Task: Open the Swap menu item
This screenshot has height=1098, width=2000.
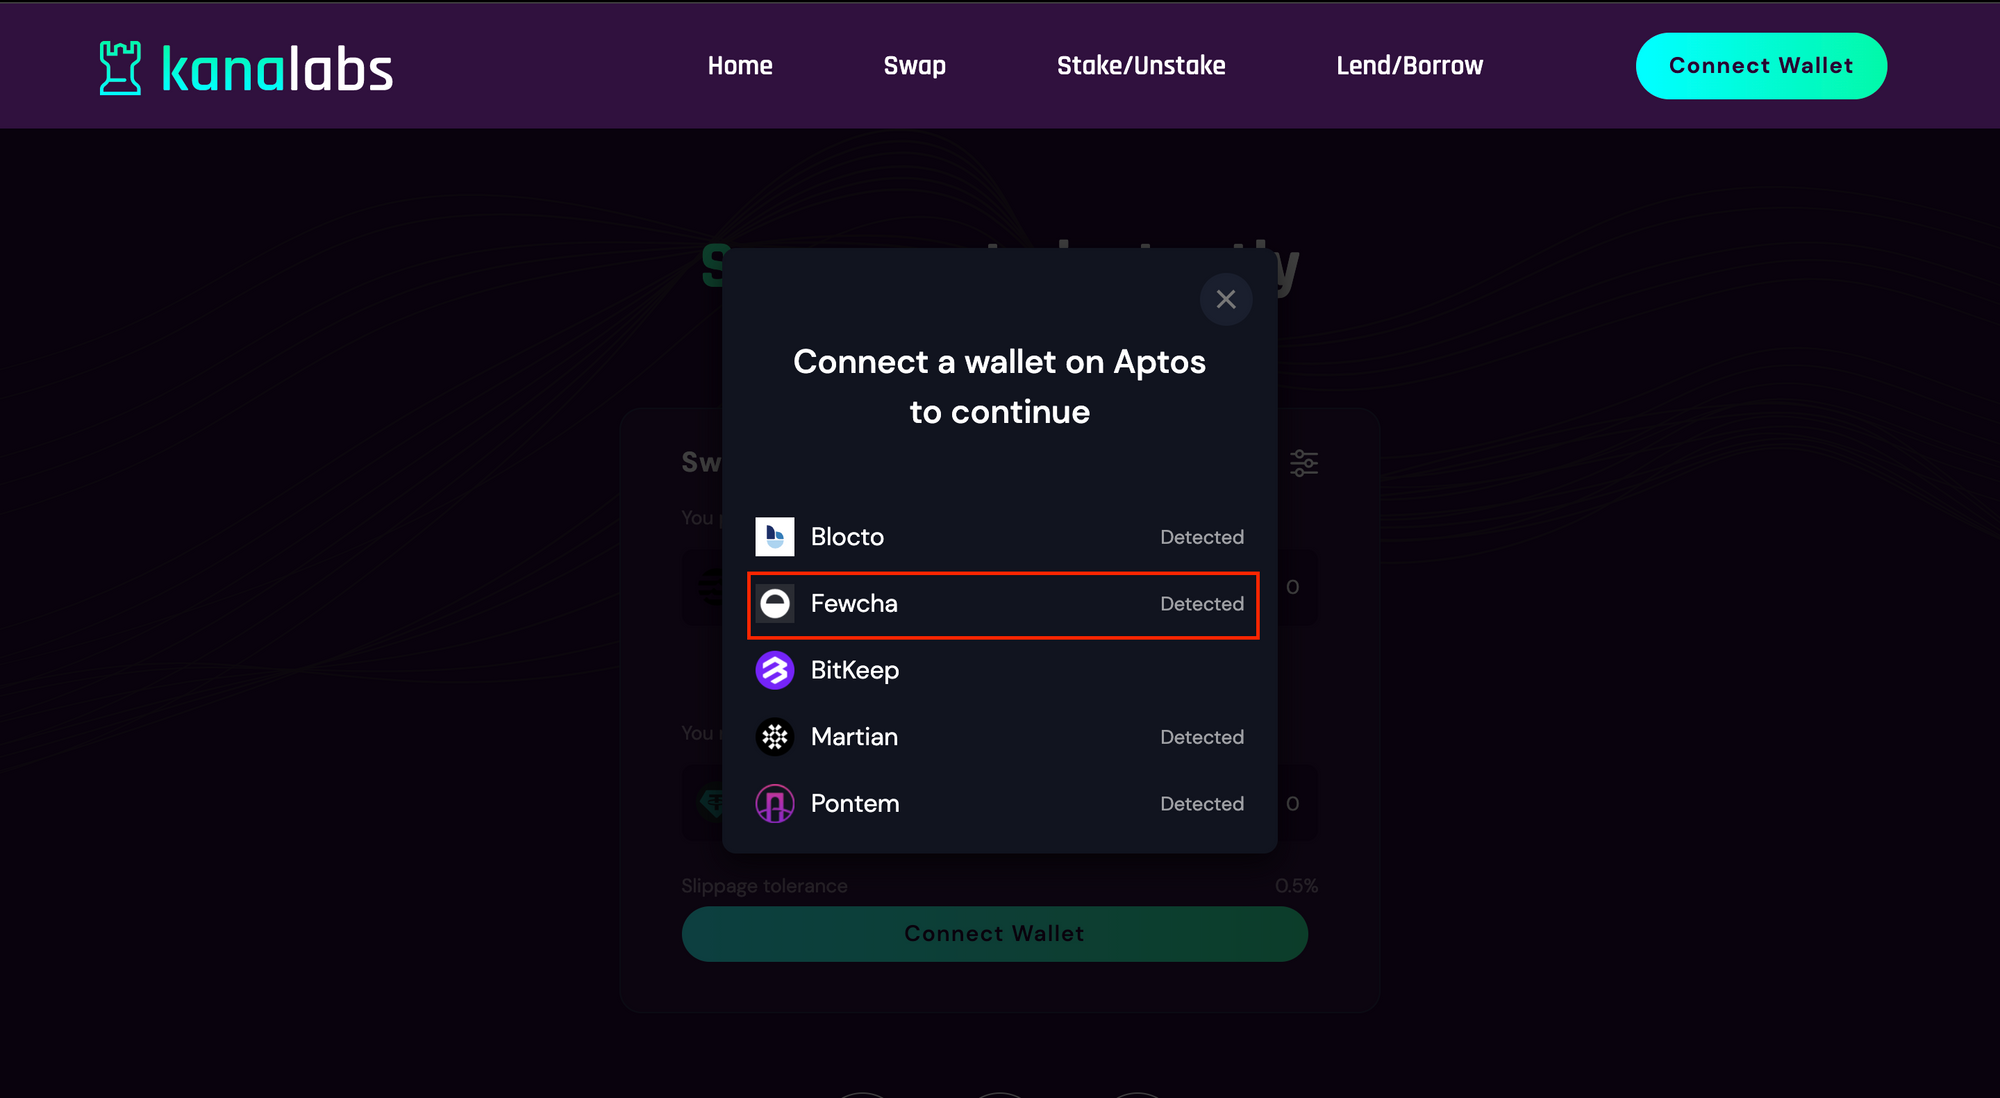Action: [x=915, y=66]
